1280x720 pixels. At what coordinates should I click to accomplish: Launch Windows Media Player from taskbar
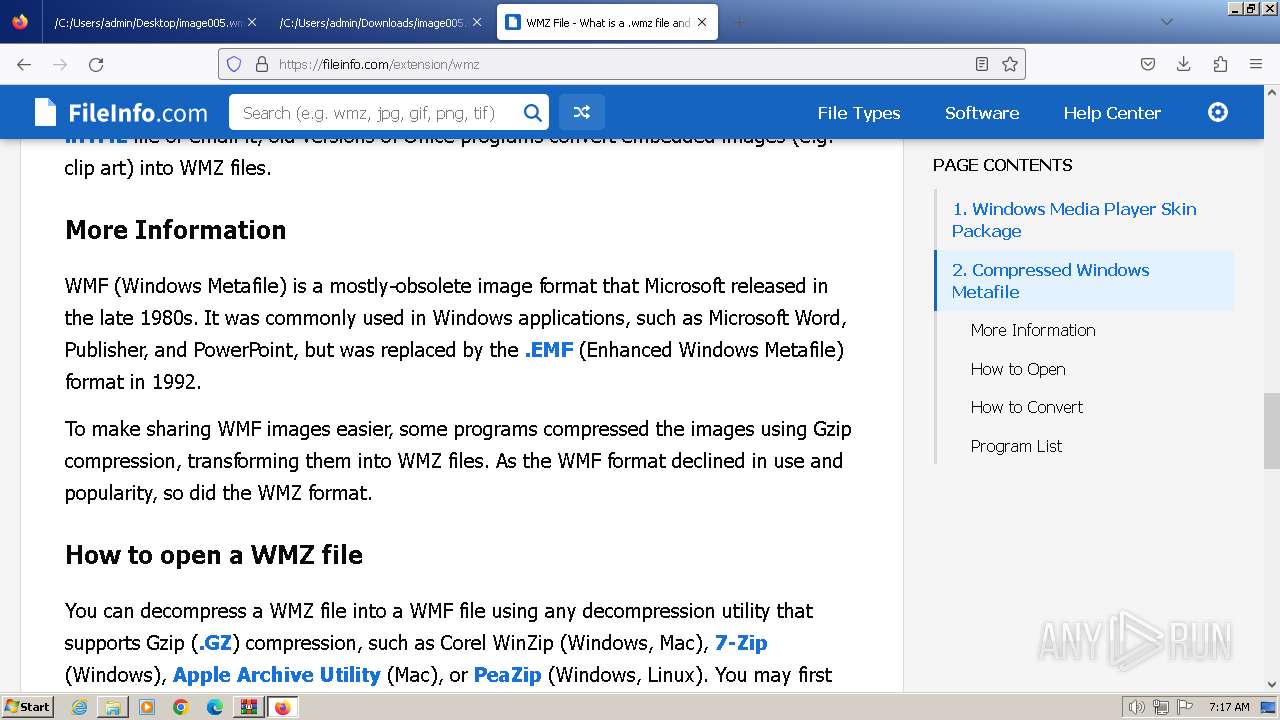point(147,707)
